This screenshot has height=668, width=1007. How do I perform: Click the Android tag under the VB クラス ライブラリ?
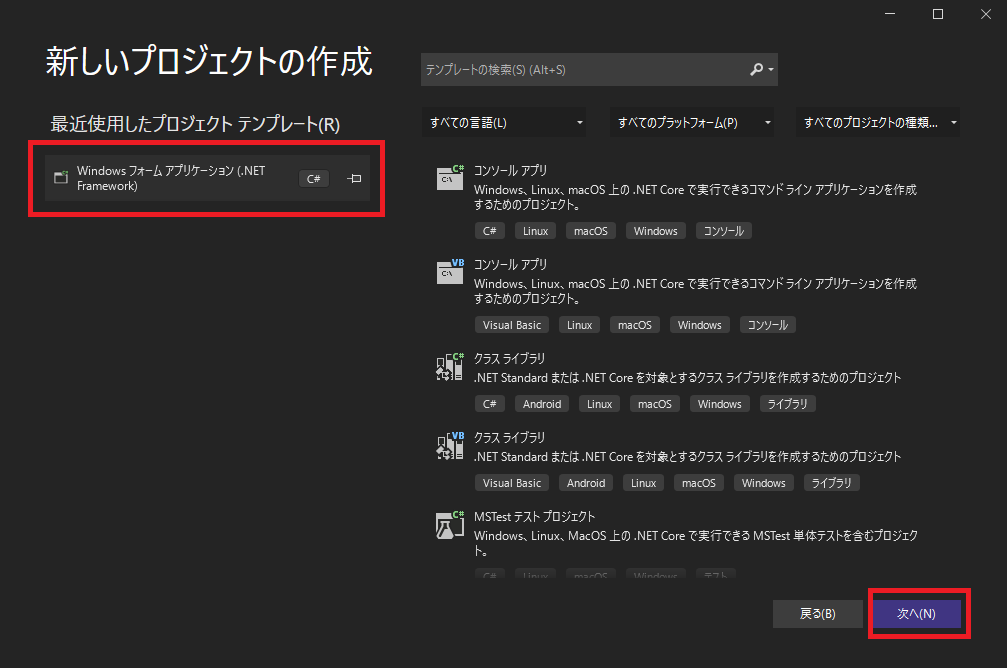[x=586, y=483]
